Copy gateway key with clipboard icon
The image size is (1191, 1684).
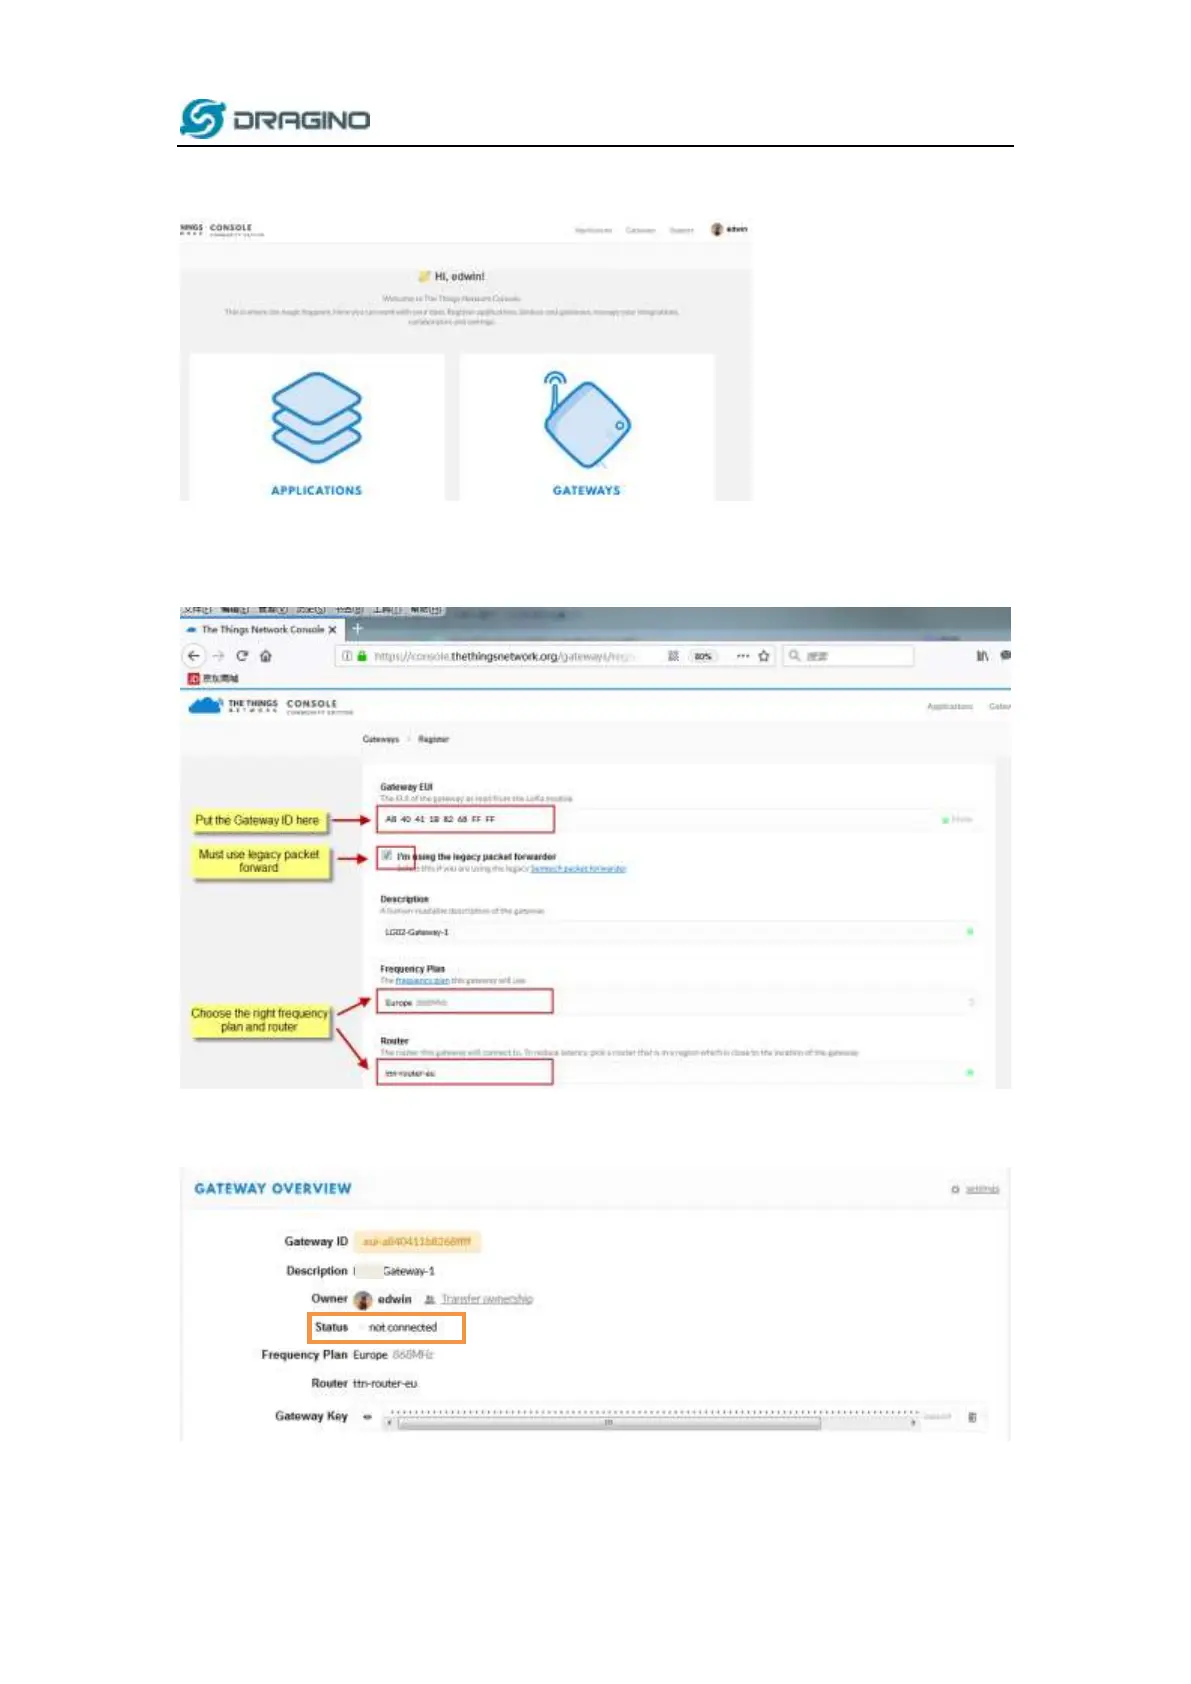pyautogui.click(x=972, y=1417)
